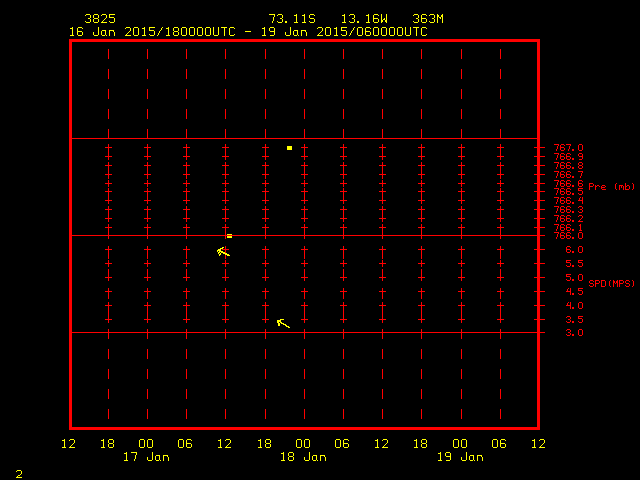The image size is (640, 480).
Task: Click the end time 19 Jan 2015/060000UTC
Action: click(344, 32)
